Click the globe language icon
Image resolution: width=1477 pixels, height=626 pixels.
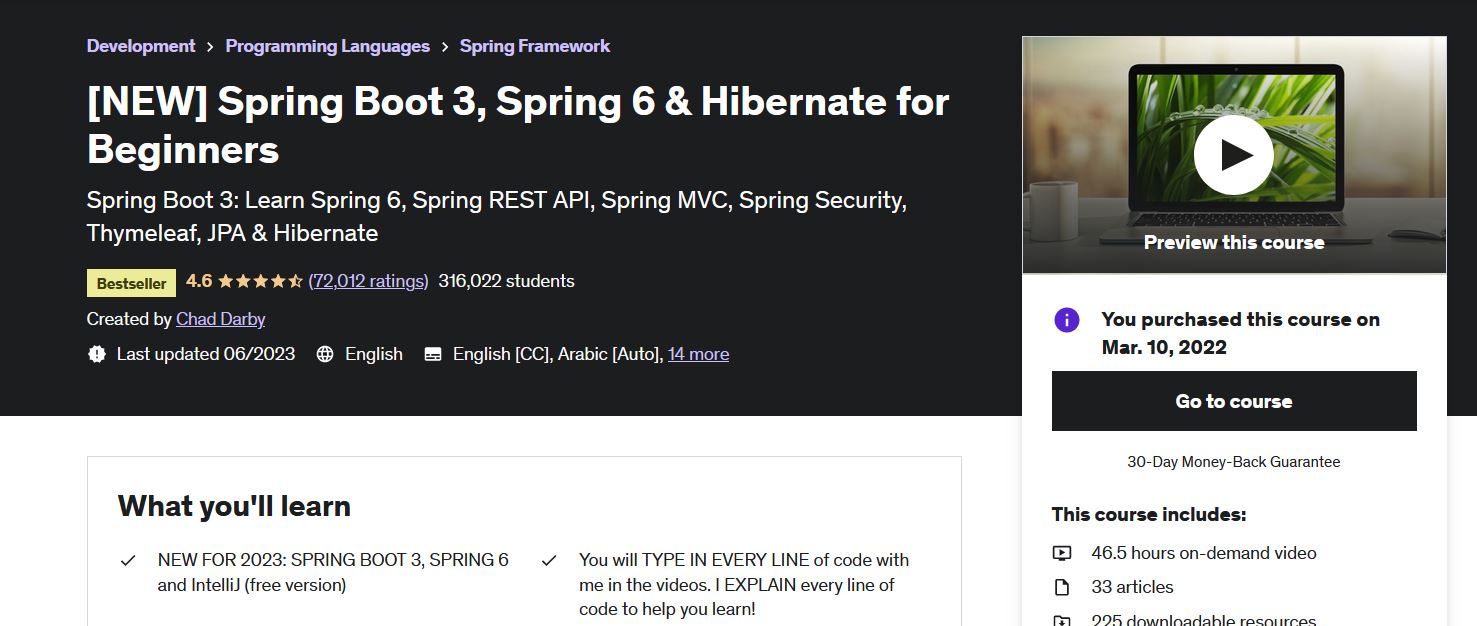325,354
